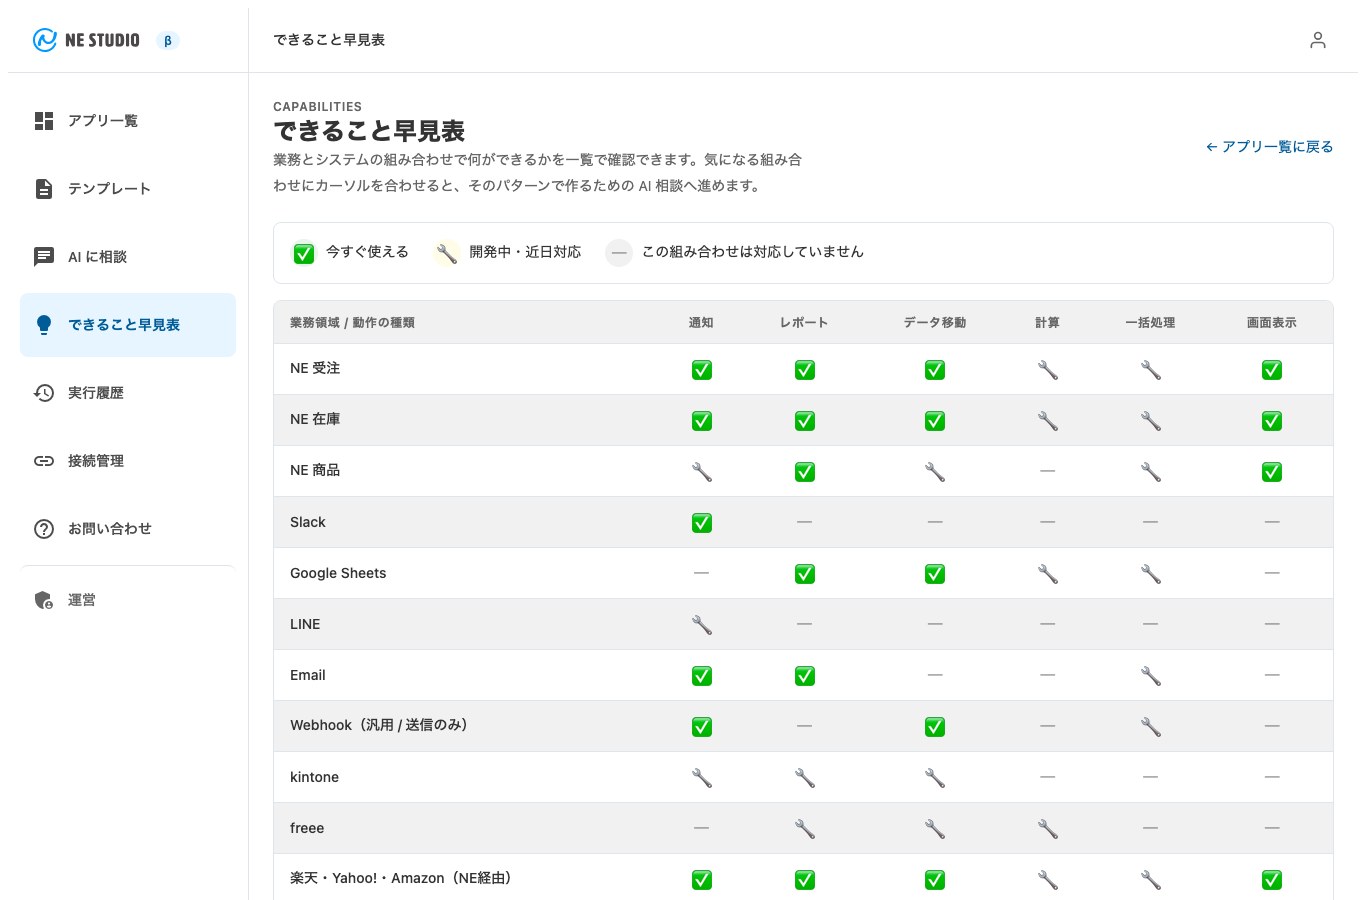Click the freee 計算 wrench icon
This screenshot has width=1366, height=900.
coord(1048,829)
